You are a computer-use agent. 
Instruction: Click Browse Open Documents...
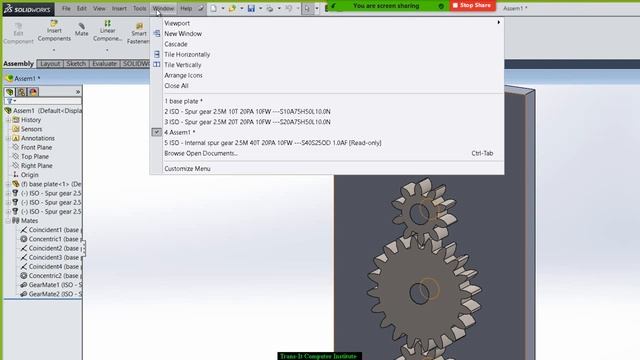coord(201,153)
